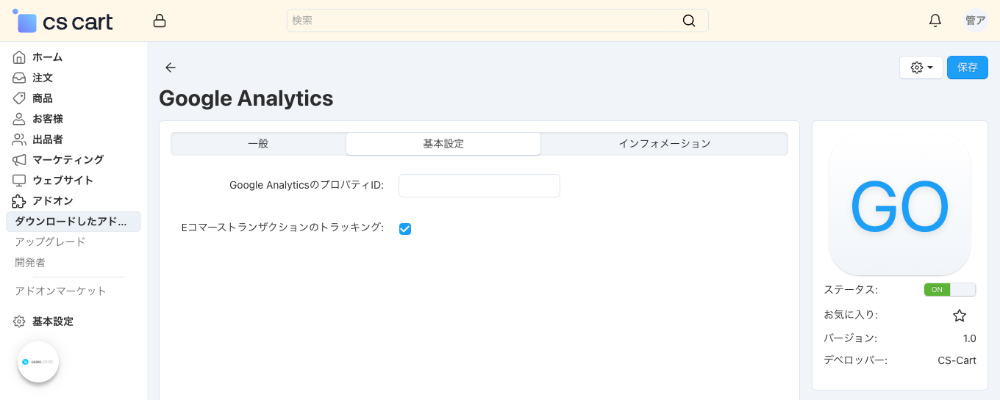
Task: Click the lock icon in the top bar
Action: coord(160,20)
